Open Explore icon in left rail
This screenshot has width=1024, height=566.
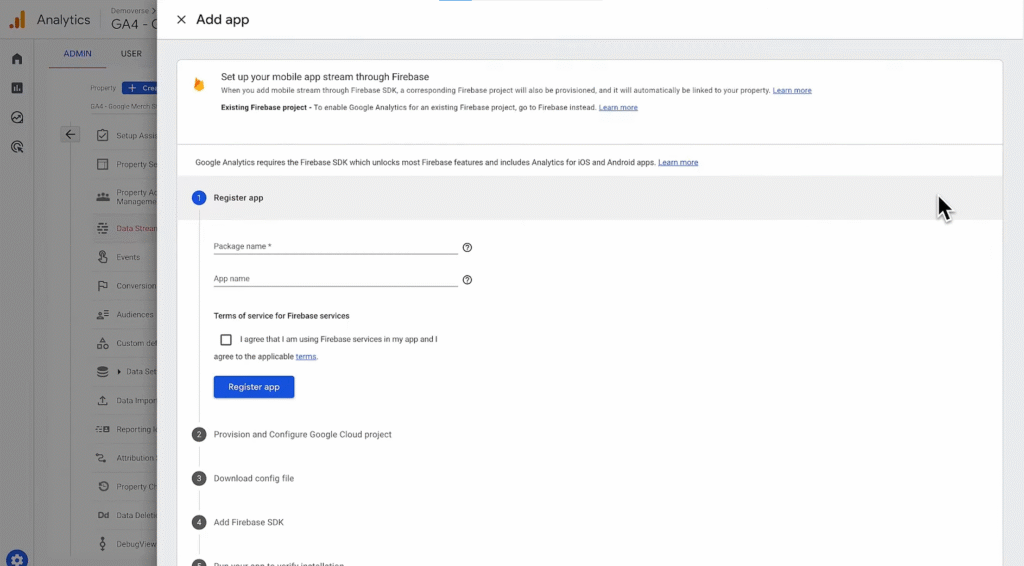[x=17, y=118]
